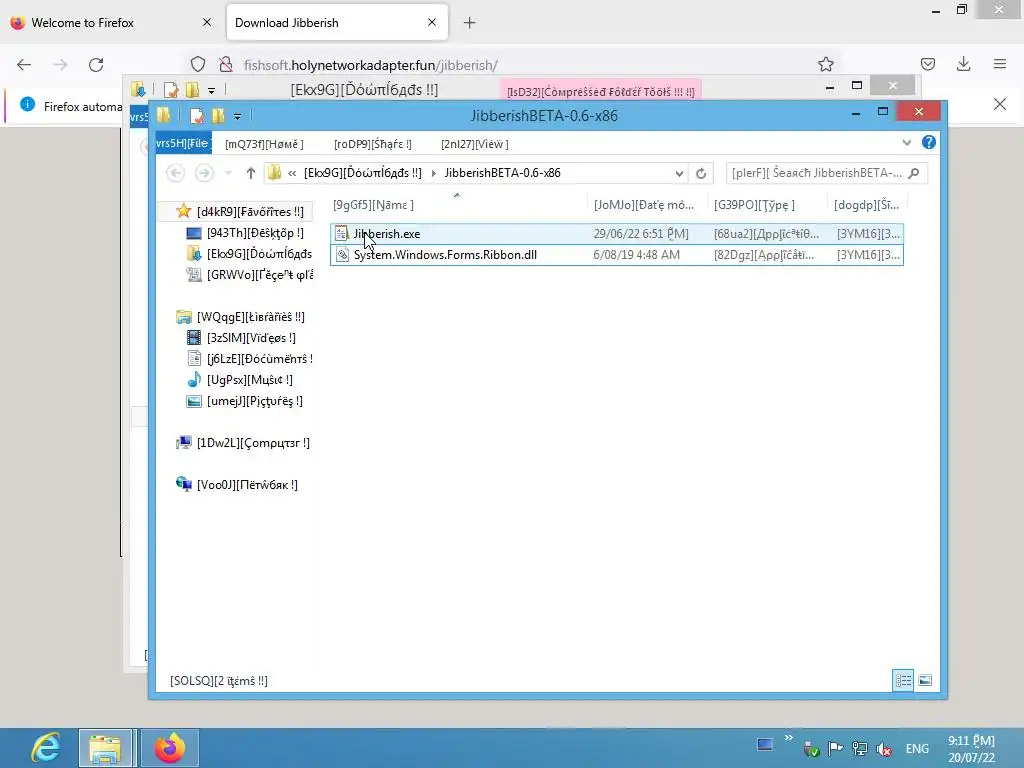Go back in Explorer navigation

click(x=175, y=173)
